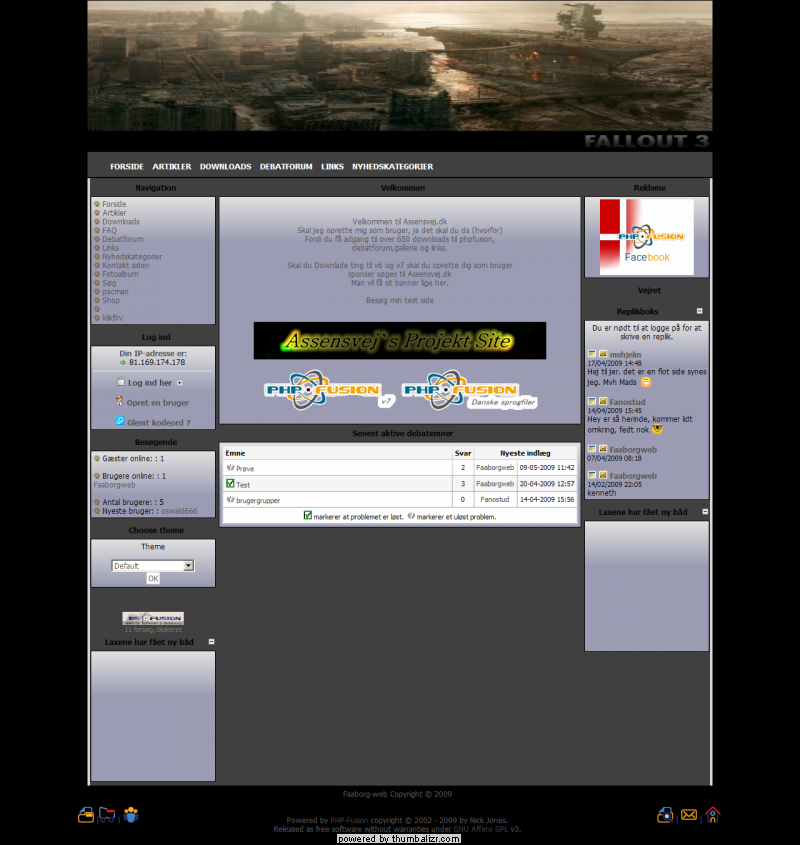Open FAQ in the Navigation panel
The image size is (800, 845).
[109, 230]
